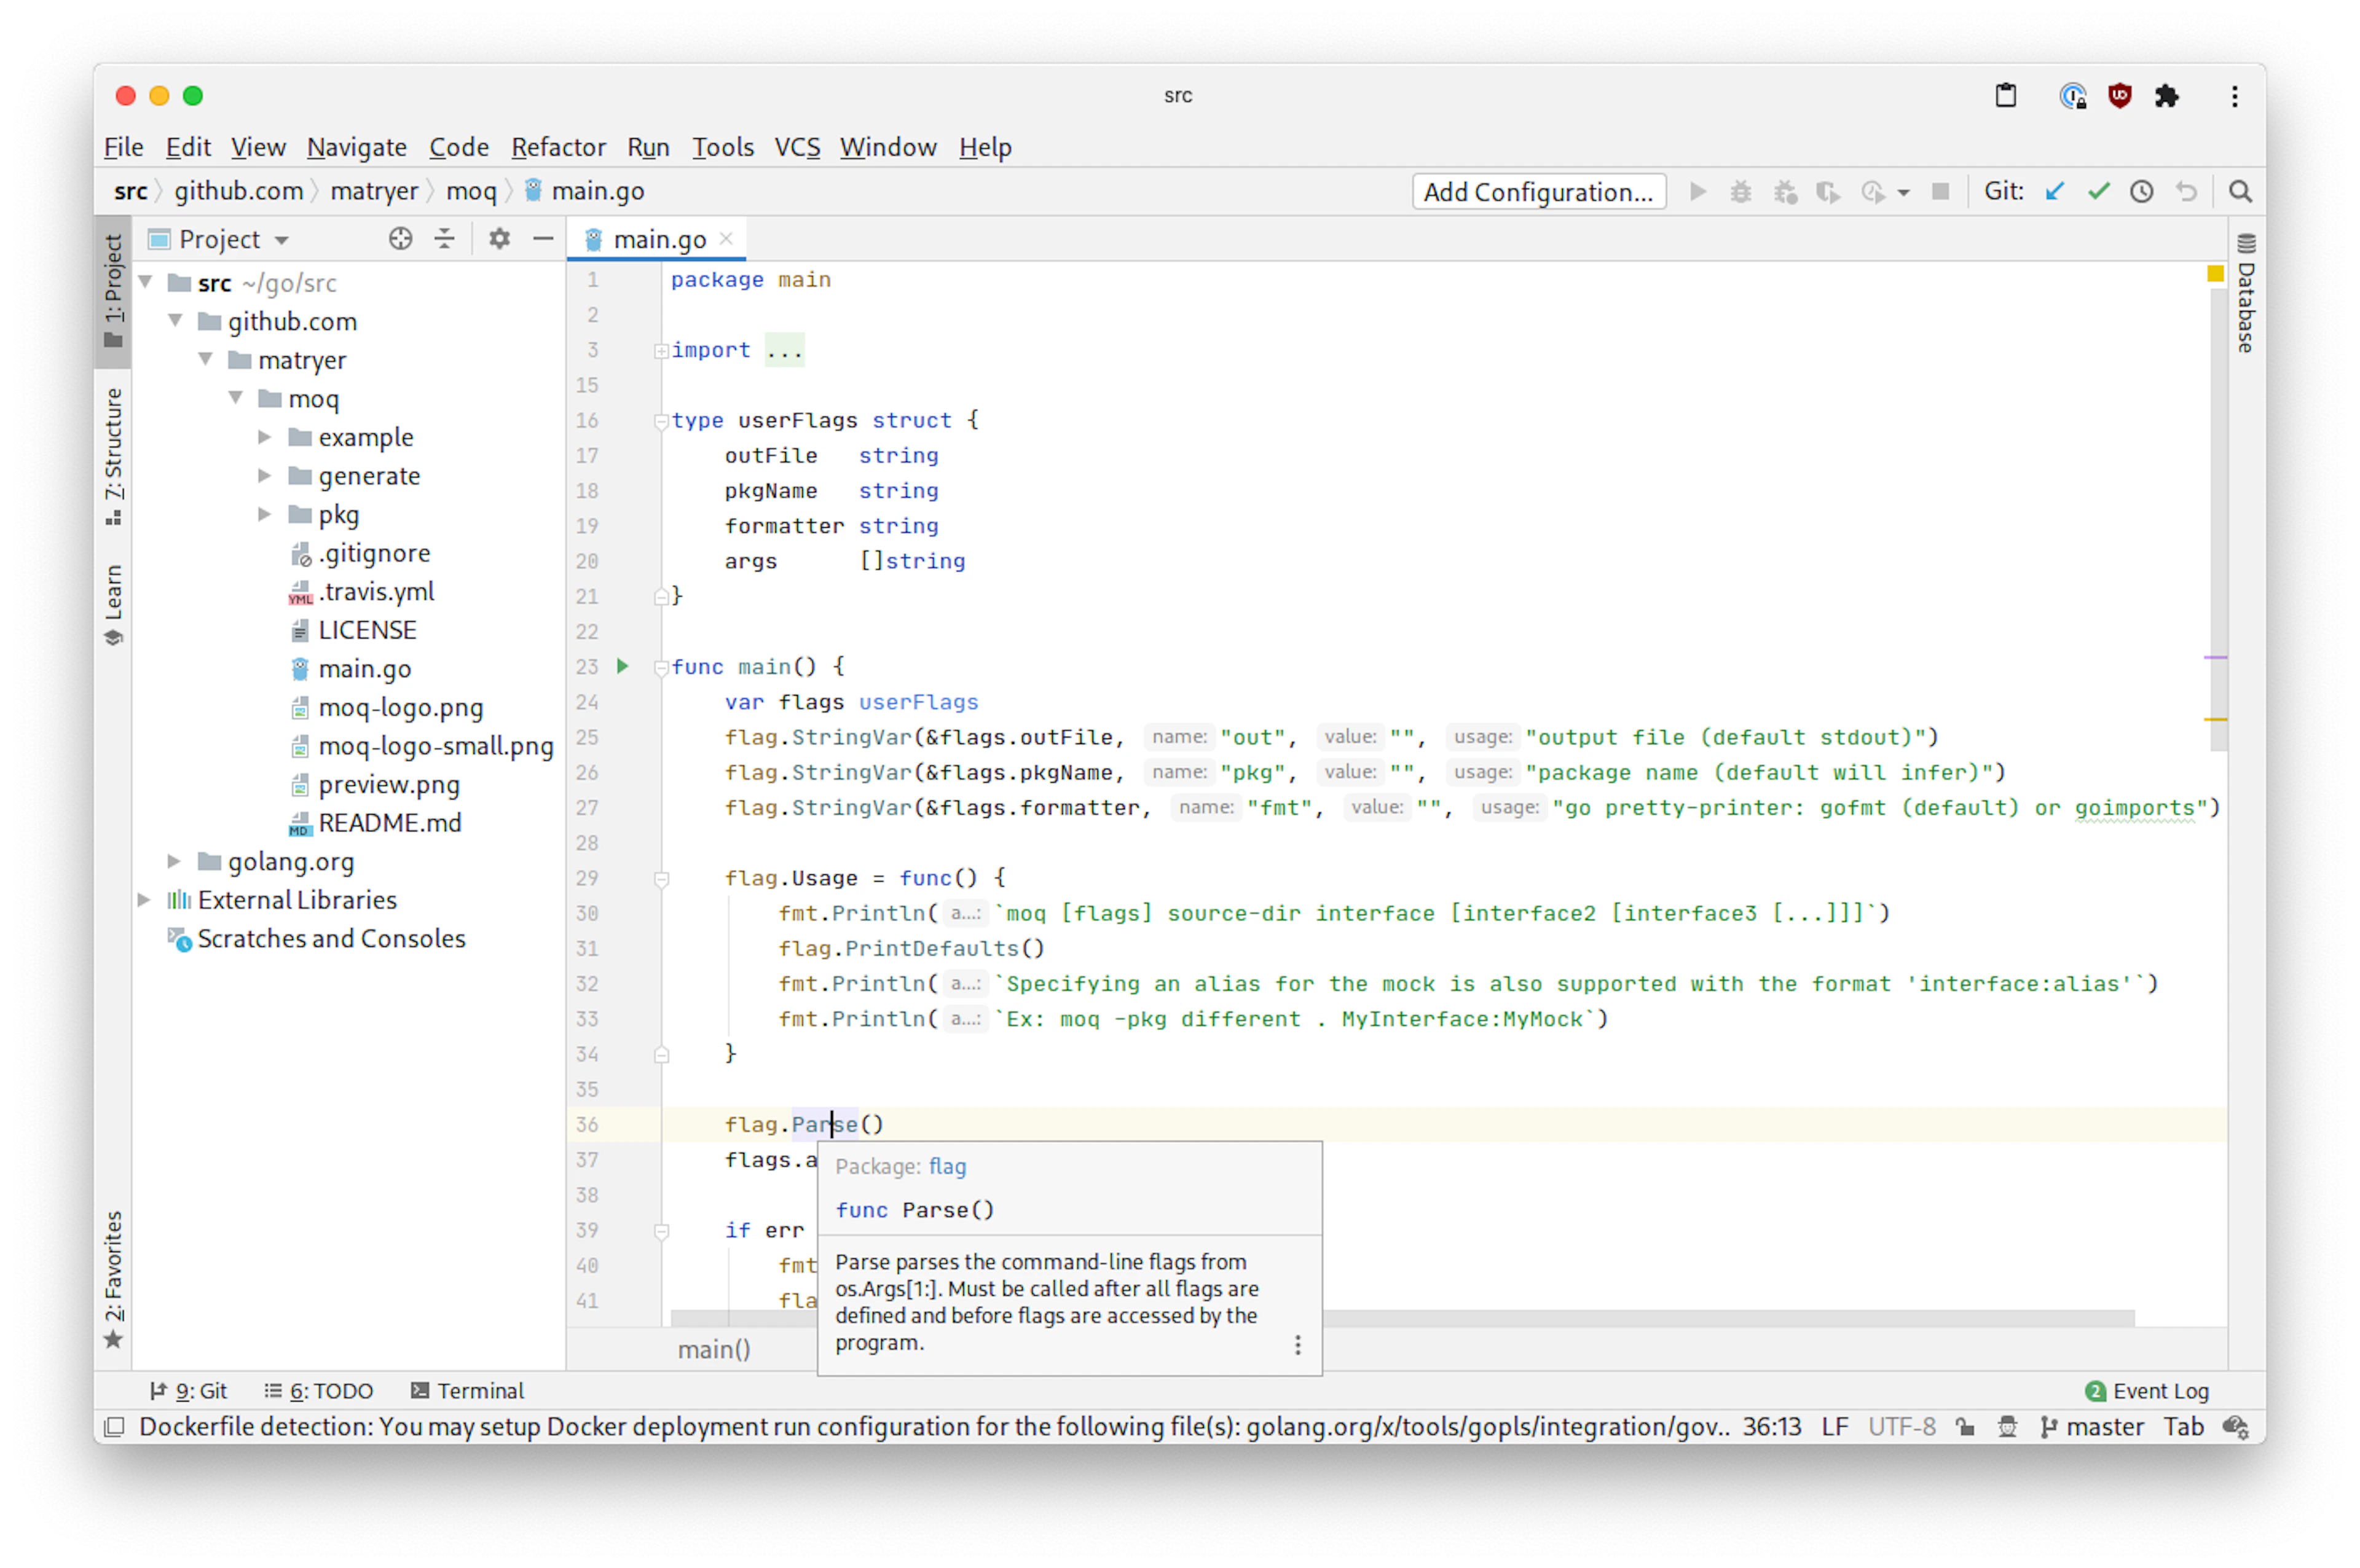
Task: Hide the Project panel with minus icon
Action: (x=543, y=239)
